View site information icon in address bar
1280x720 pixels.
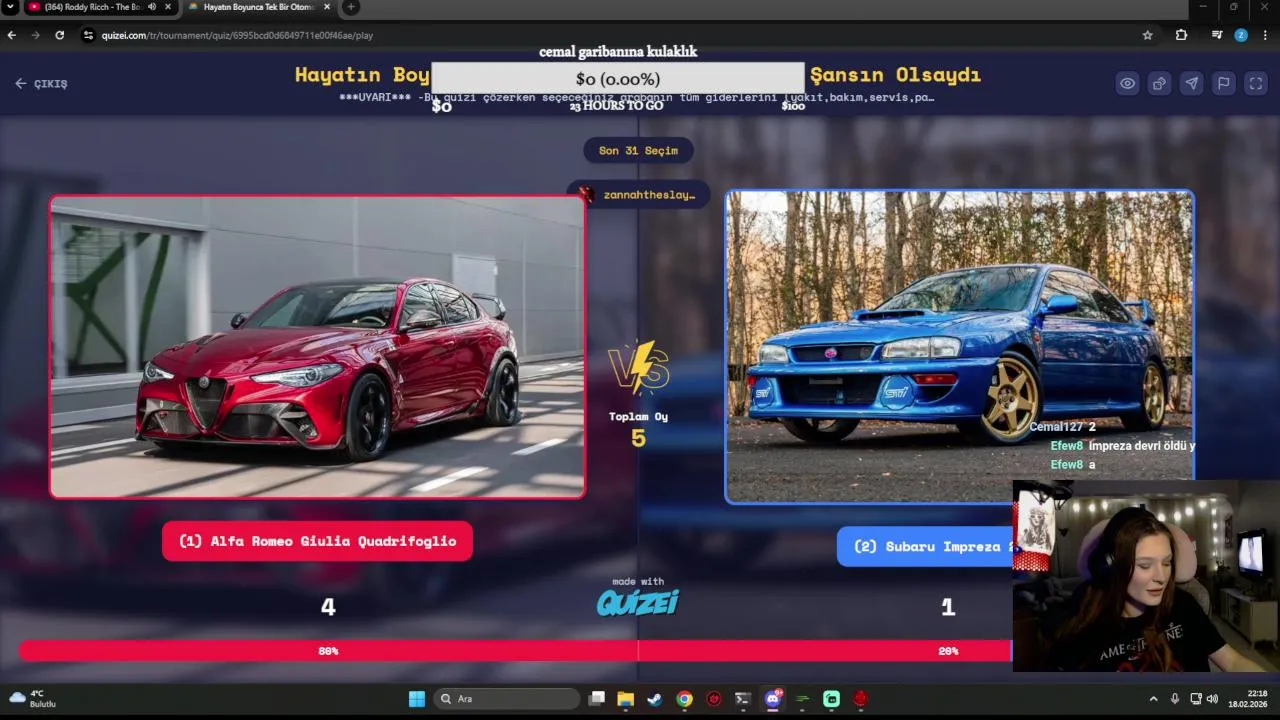(88, 35)
